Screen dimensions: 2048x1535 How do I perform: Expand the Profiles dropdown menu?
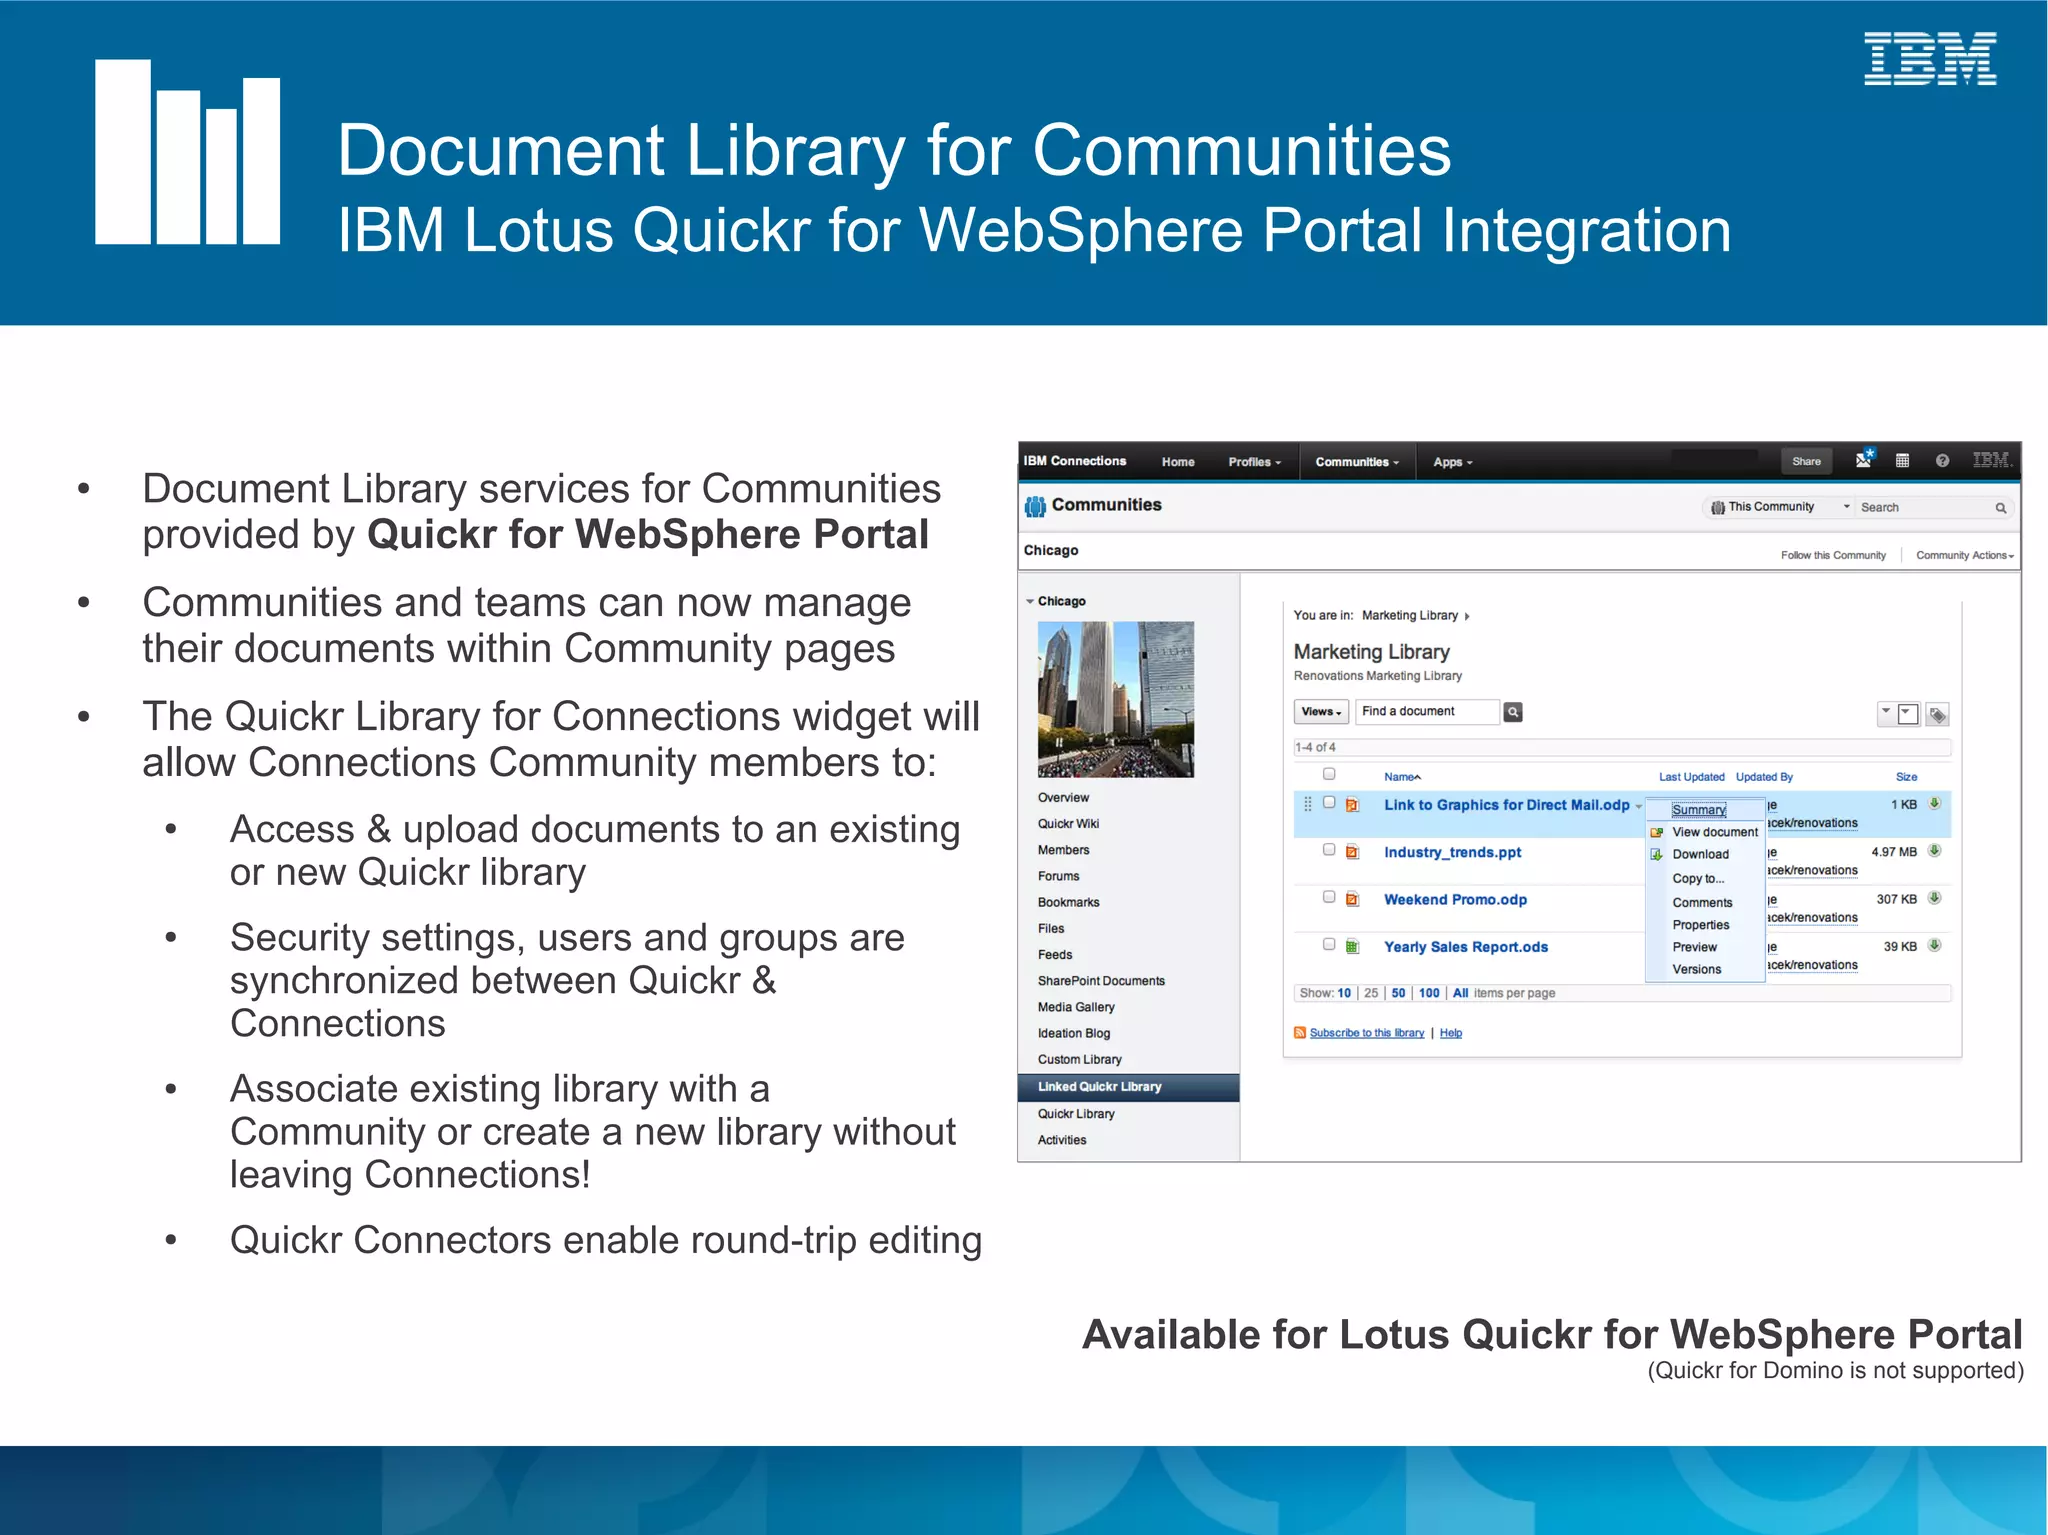(1254, 462)
